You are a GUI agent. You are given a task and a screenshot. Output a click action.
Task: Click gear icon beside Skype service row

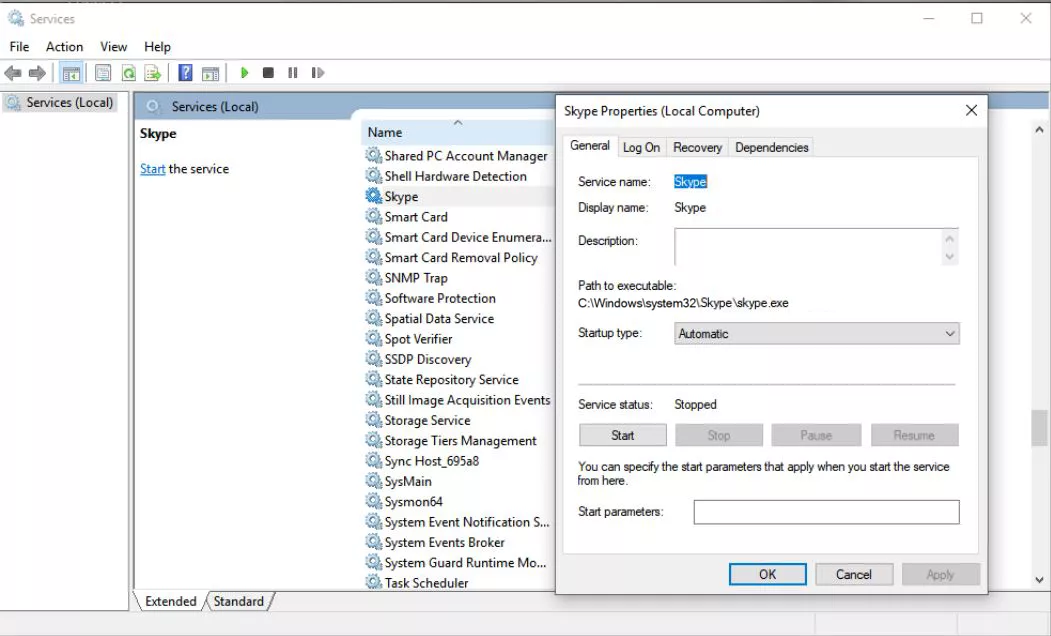[x=373, y=196]
